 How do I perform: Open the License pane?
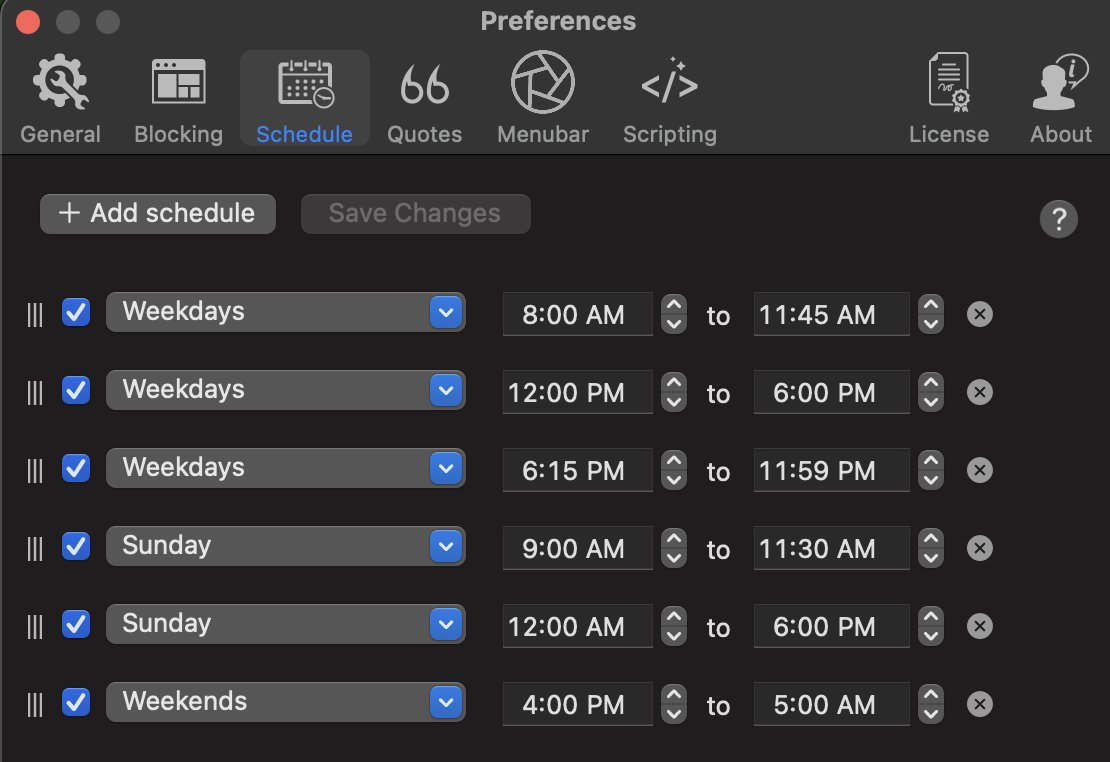coord(949,99)
